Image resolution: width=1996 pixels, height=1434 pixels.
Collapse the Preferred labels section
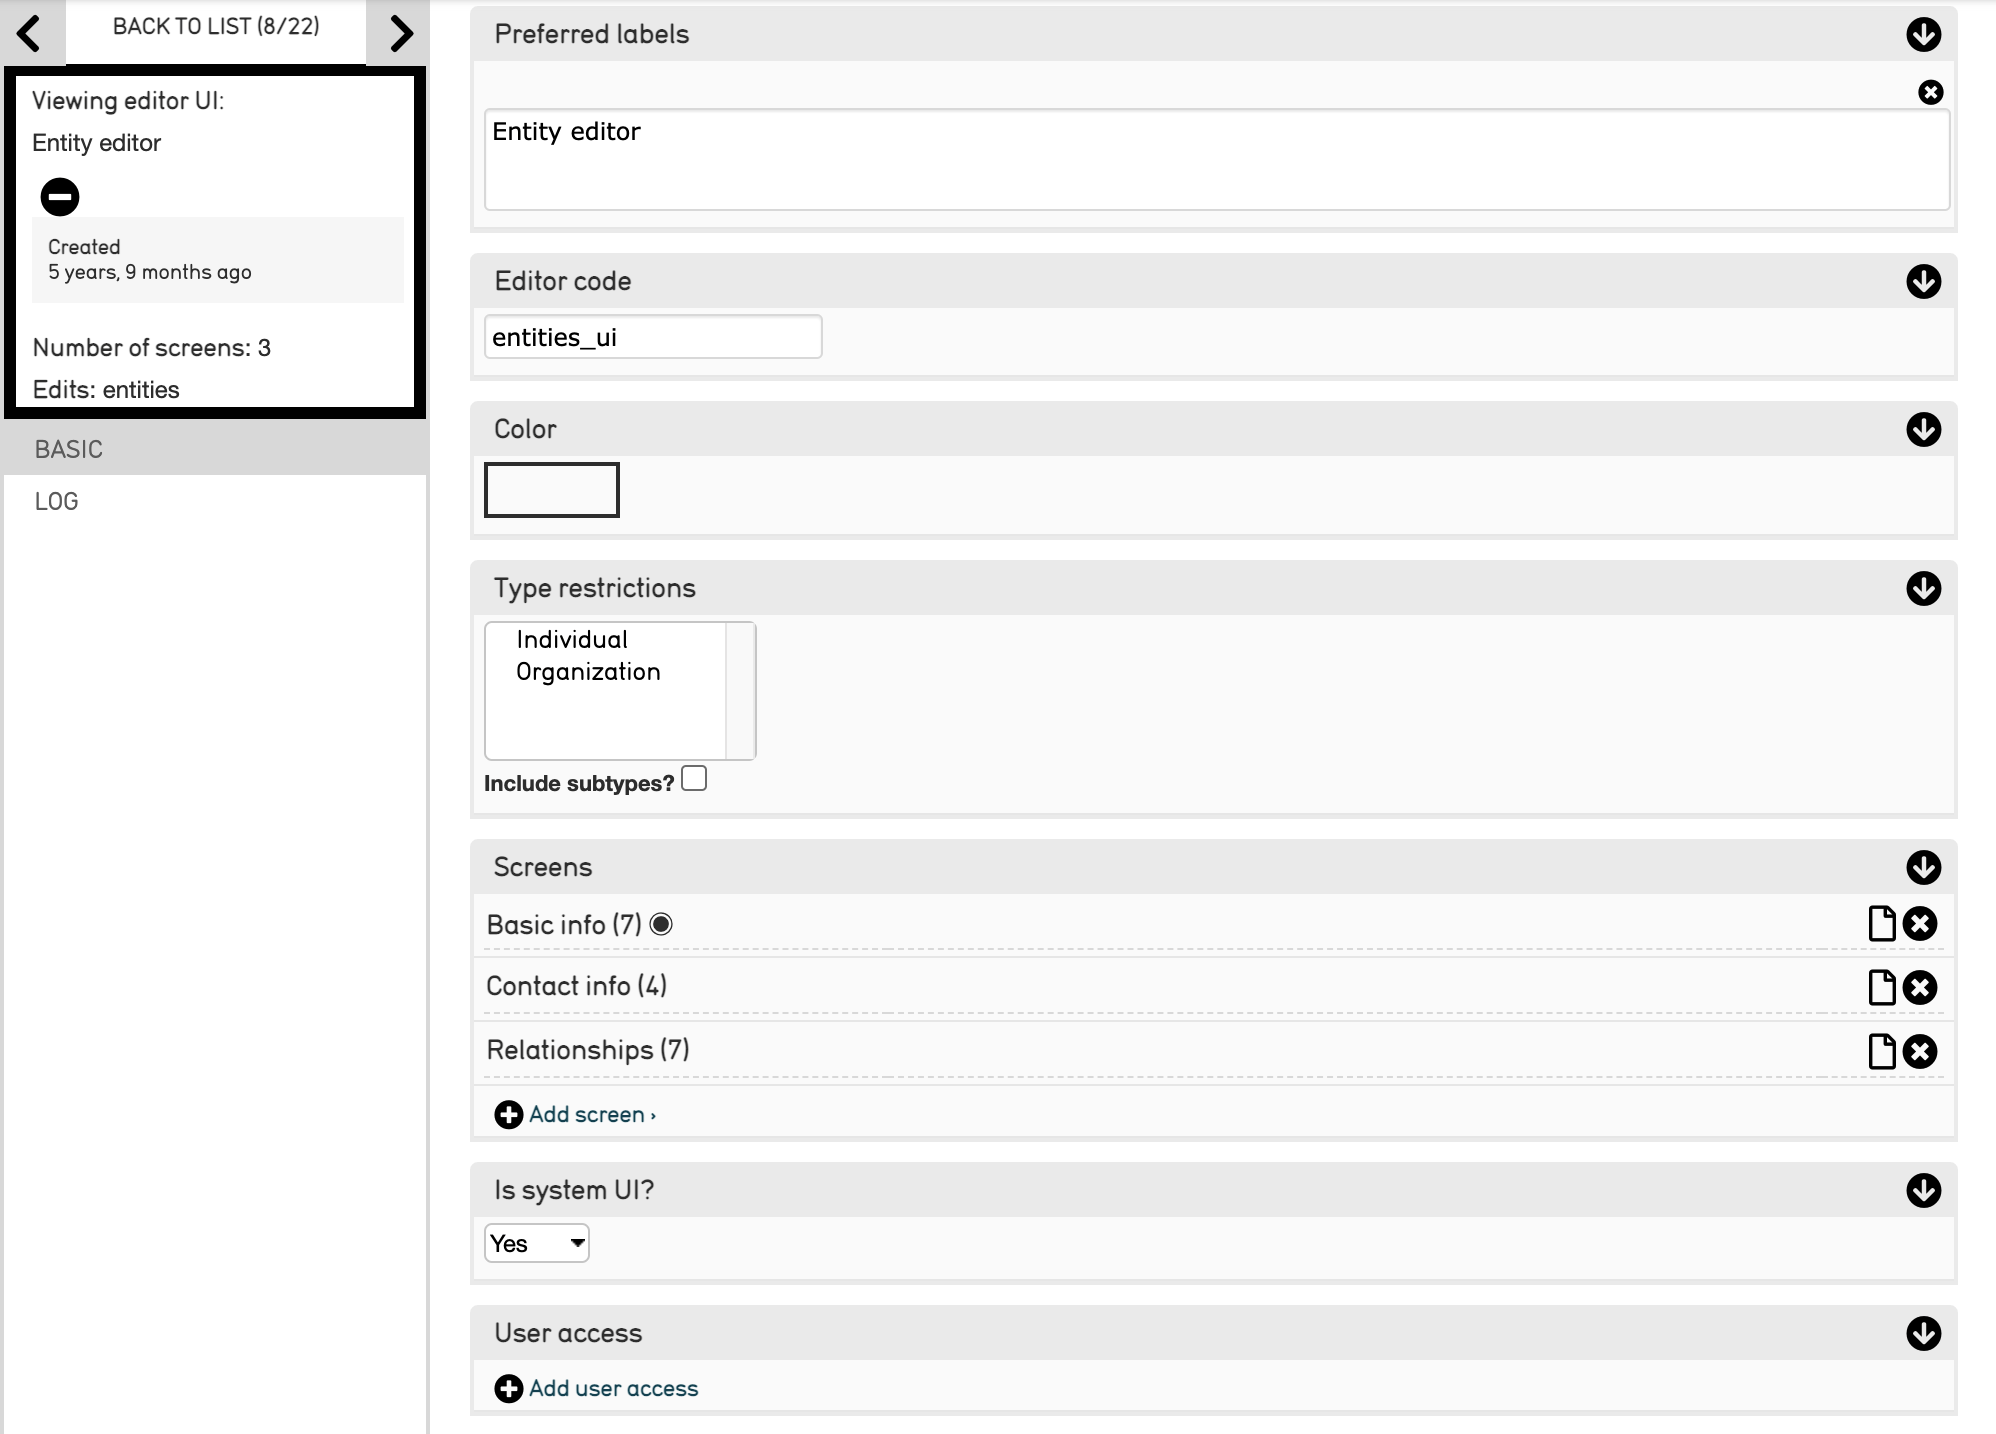[x=1923, y=34]
